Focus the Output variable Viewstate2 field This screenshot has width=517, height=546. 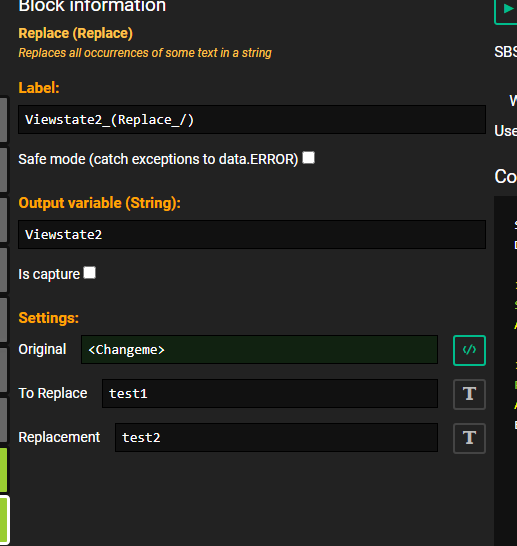click(252, 234)
